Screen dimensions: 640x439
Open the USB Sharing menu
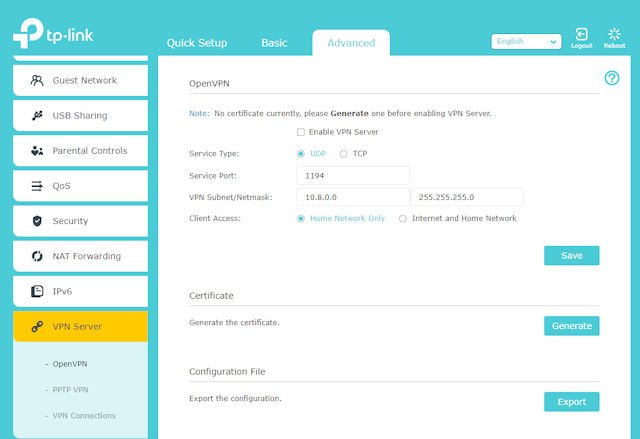point(80,115)
